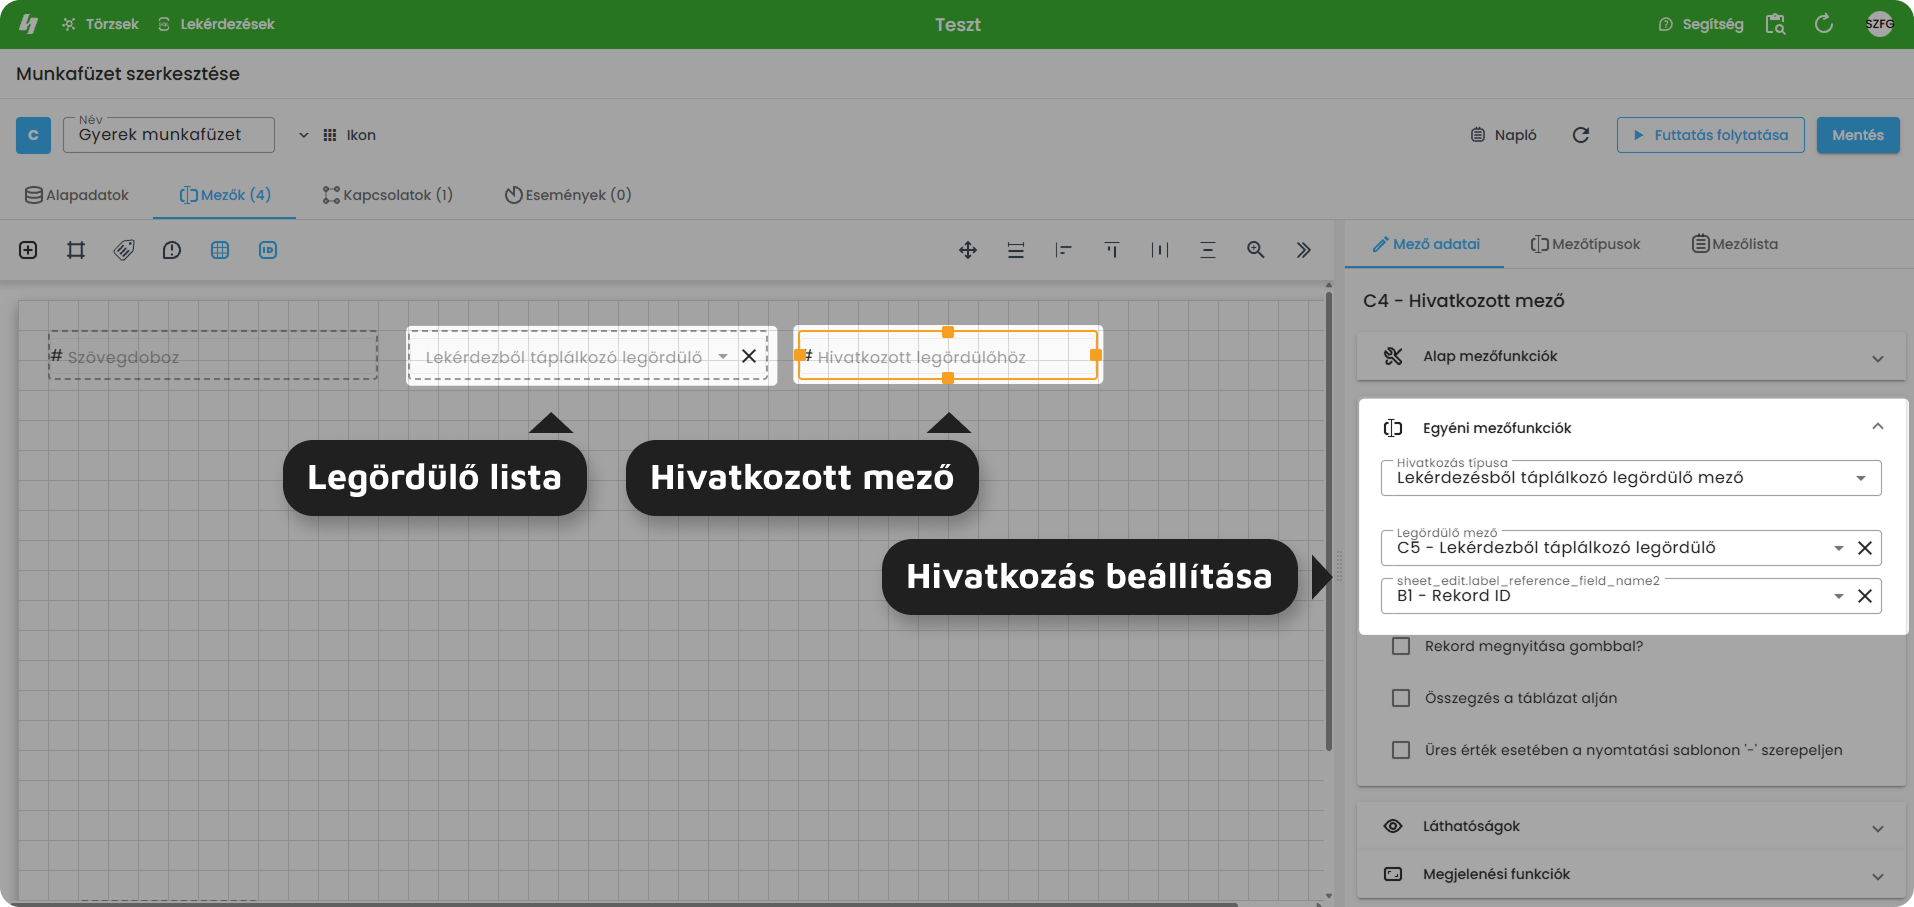Click the 'Mentés' button
This screenshot has height=907, width=1914.
[x=1857, y=135]
